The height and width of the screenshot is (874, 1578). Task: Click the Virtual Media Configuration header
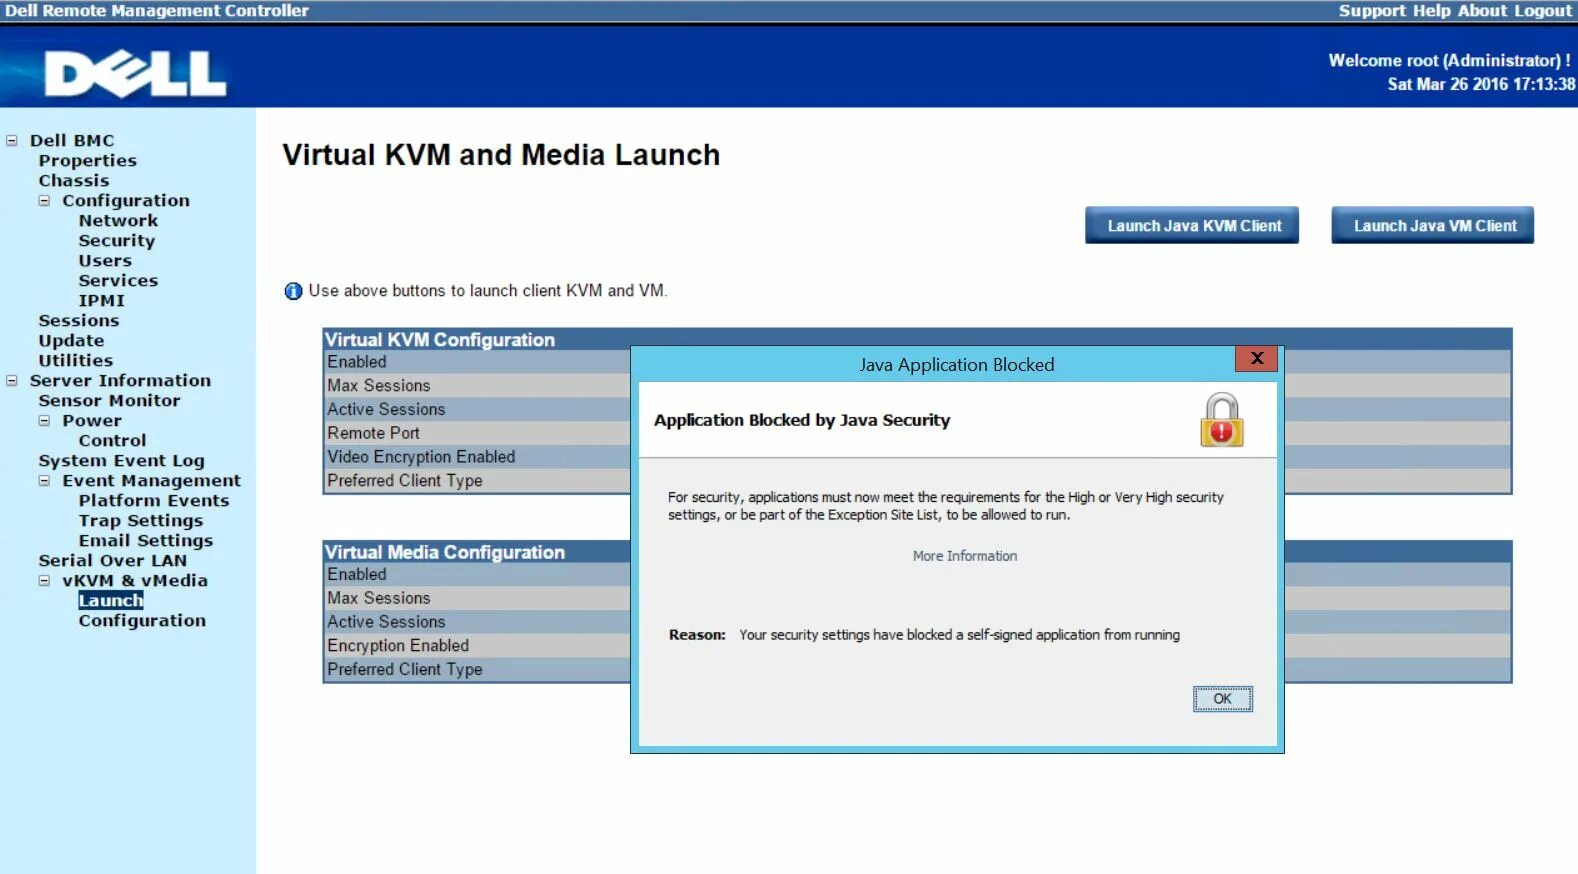pyautogui.click(x=445, y=552)
